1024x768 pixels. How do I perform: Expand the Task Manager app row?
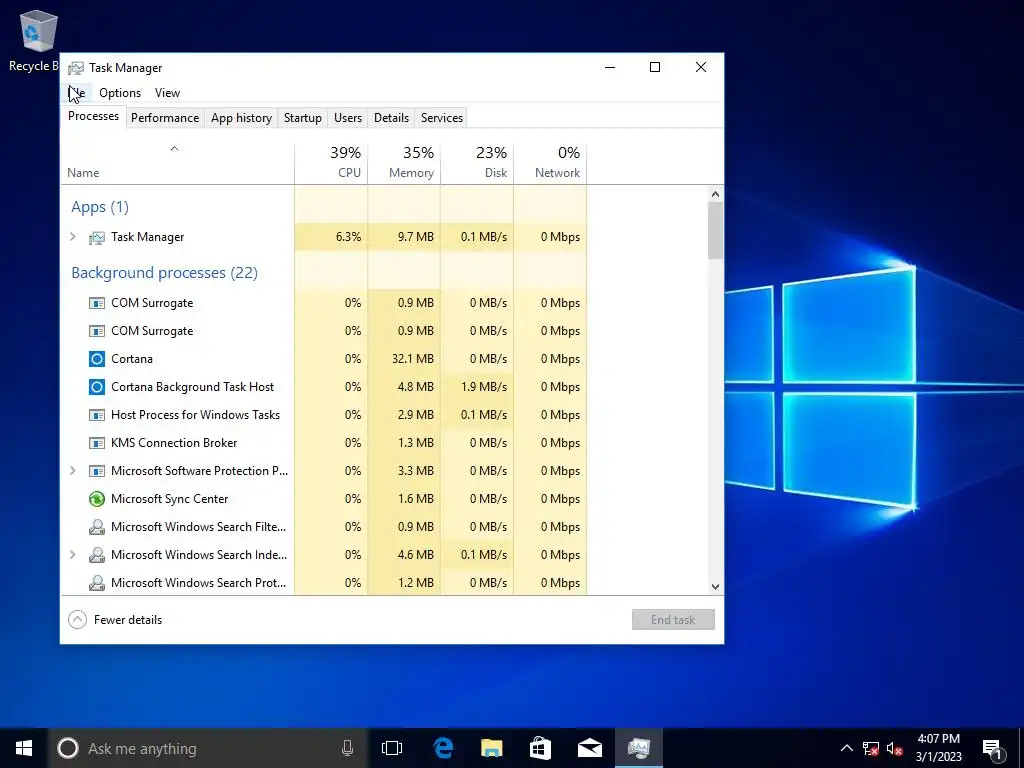click(x=73, y=237)
